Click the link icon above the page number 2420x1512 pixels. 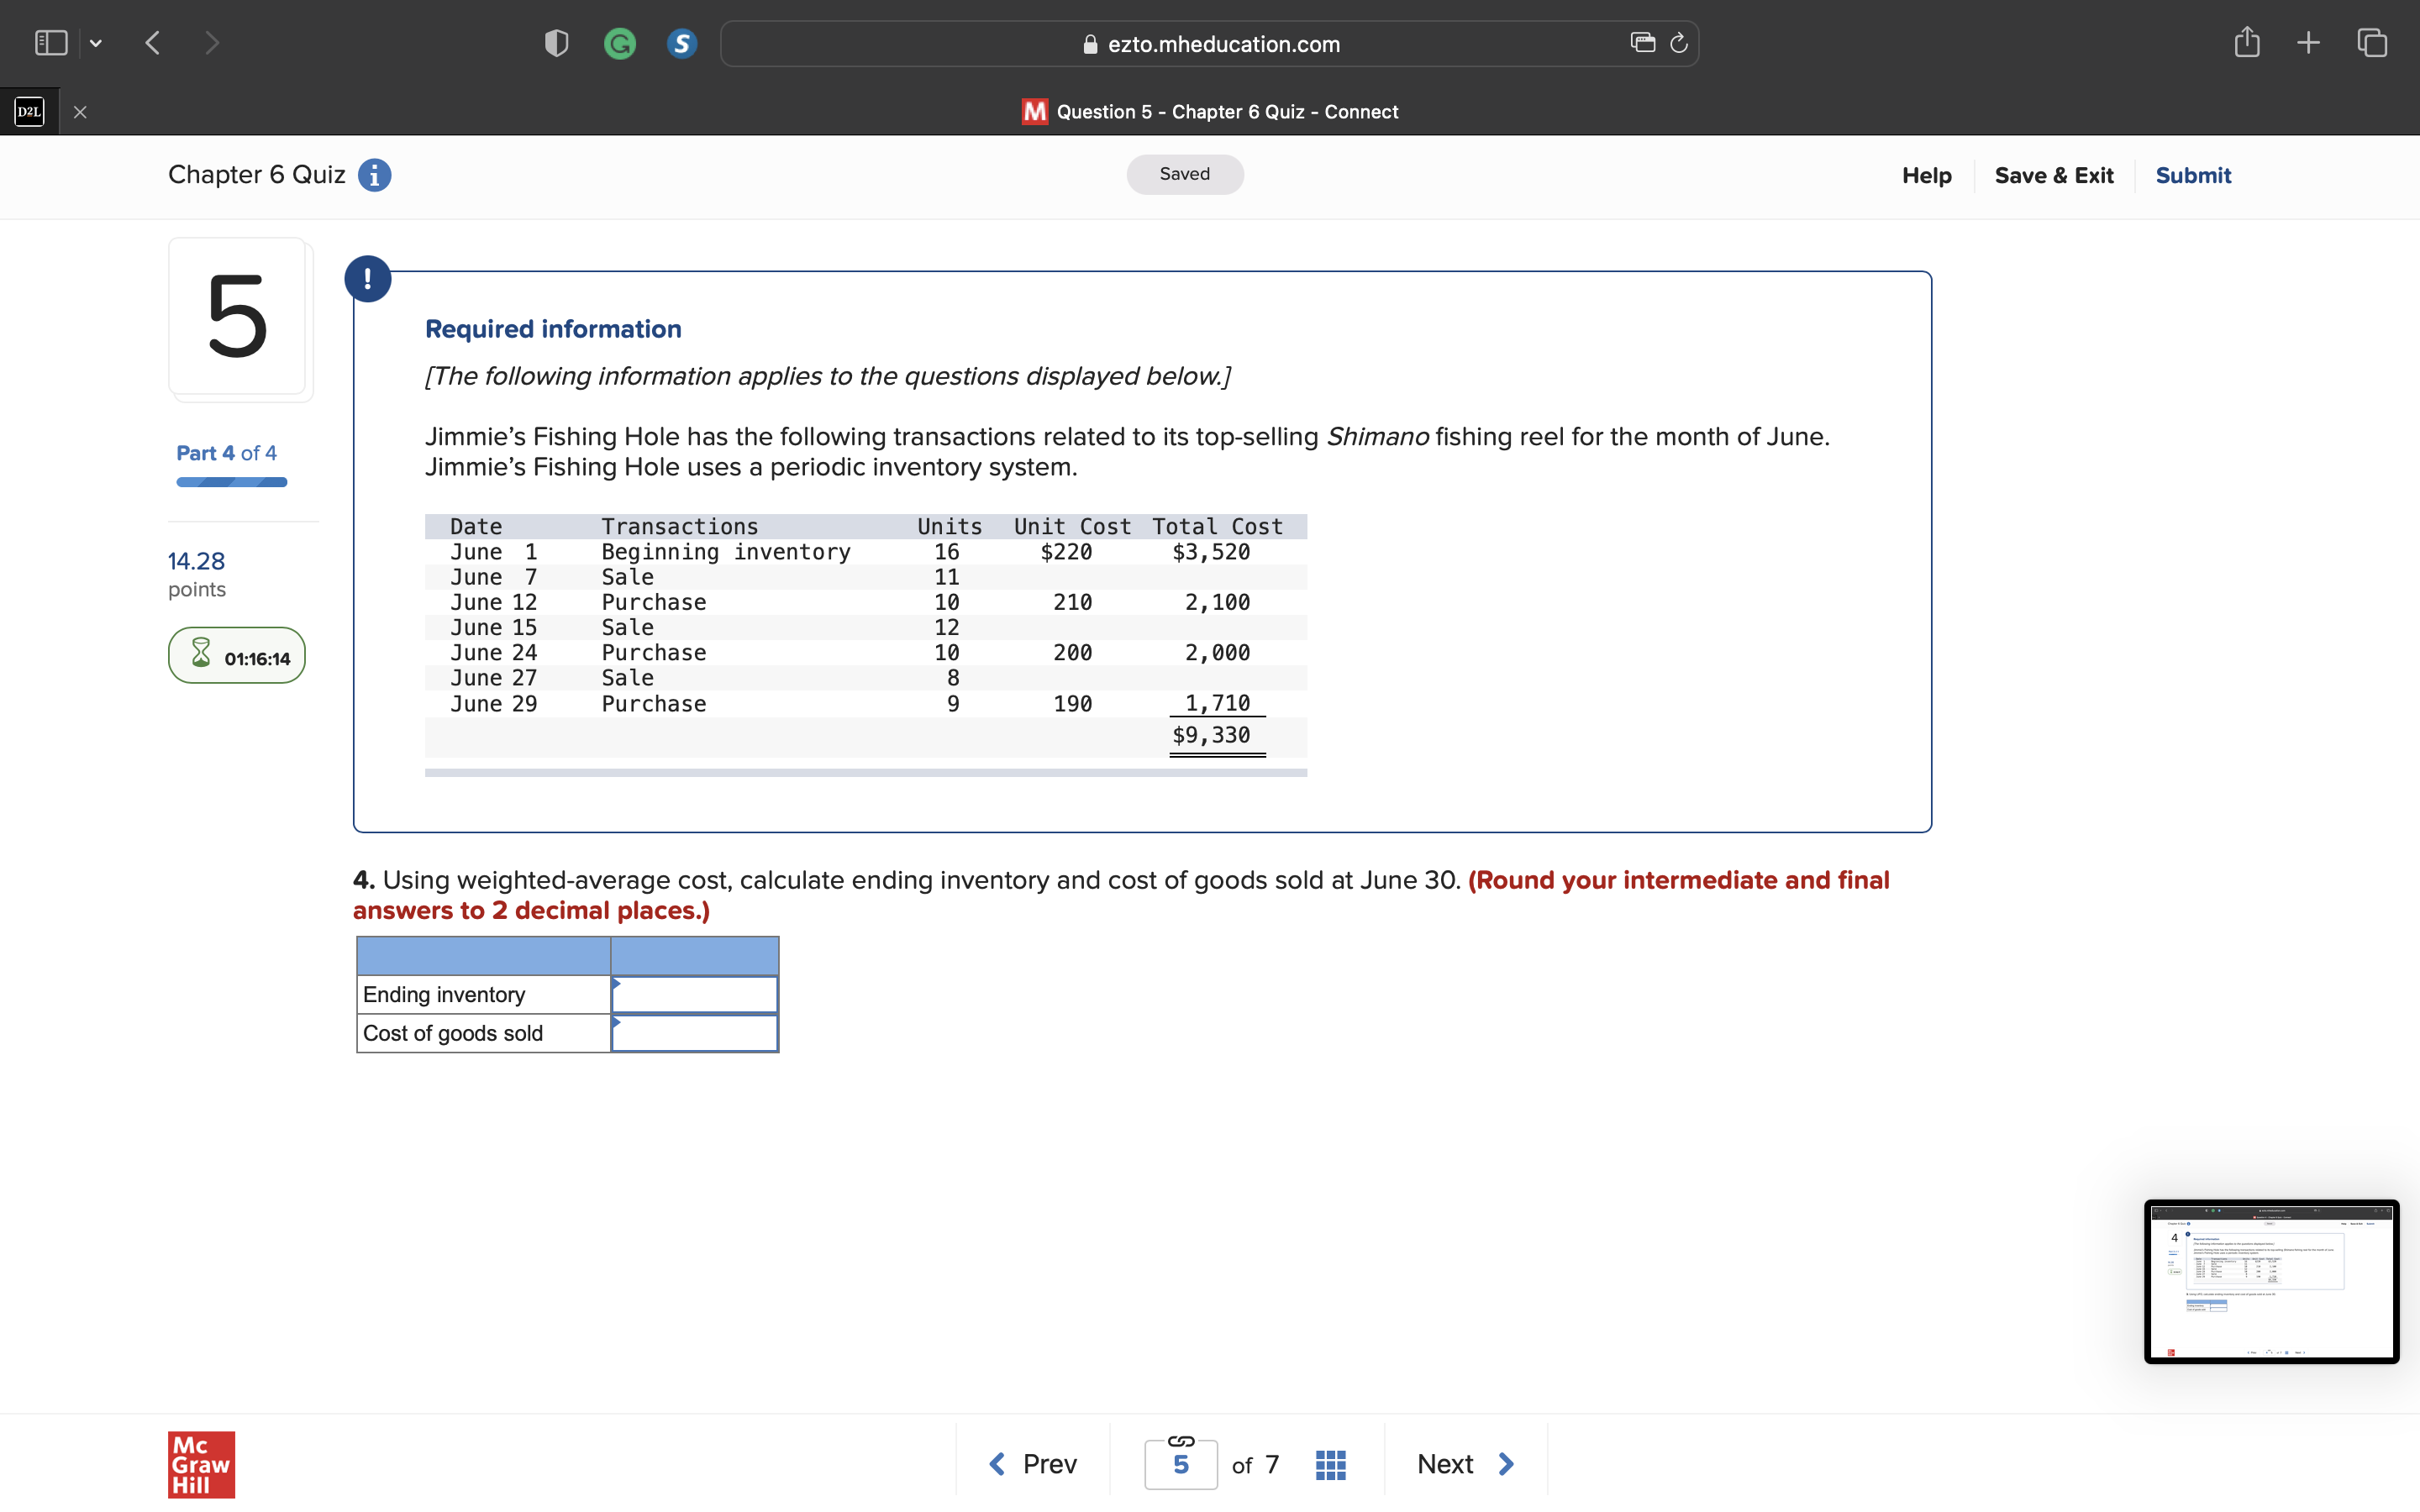[1180, 1441]
